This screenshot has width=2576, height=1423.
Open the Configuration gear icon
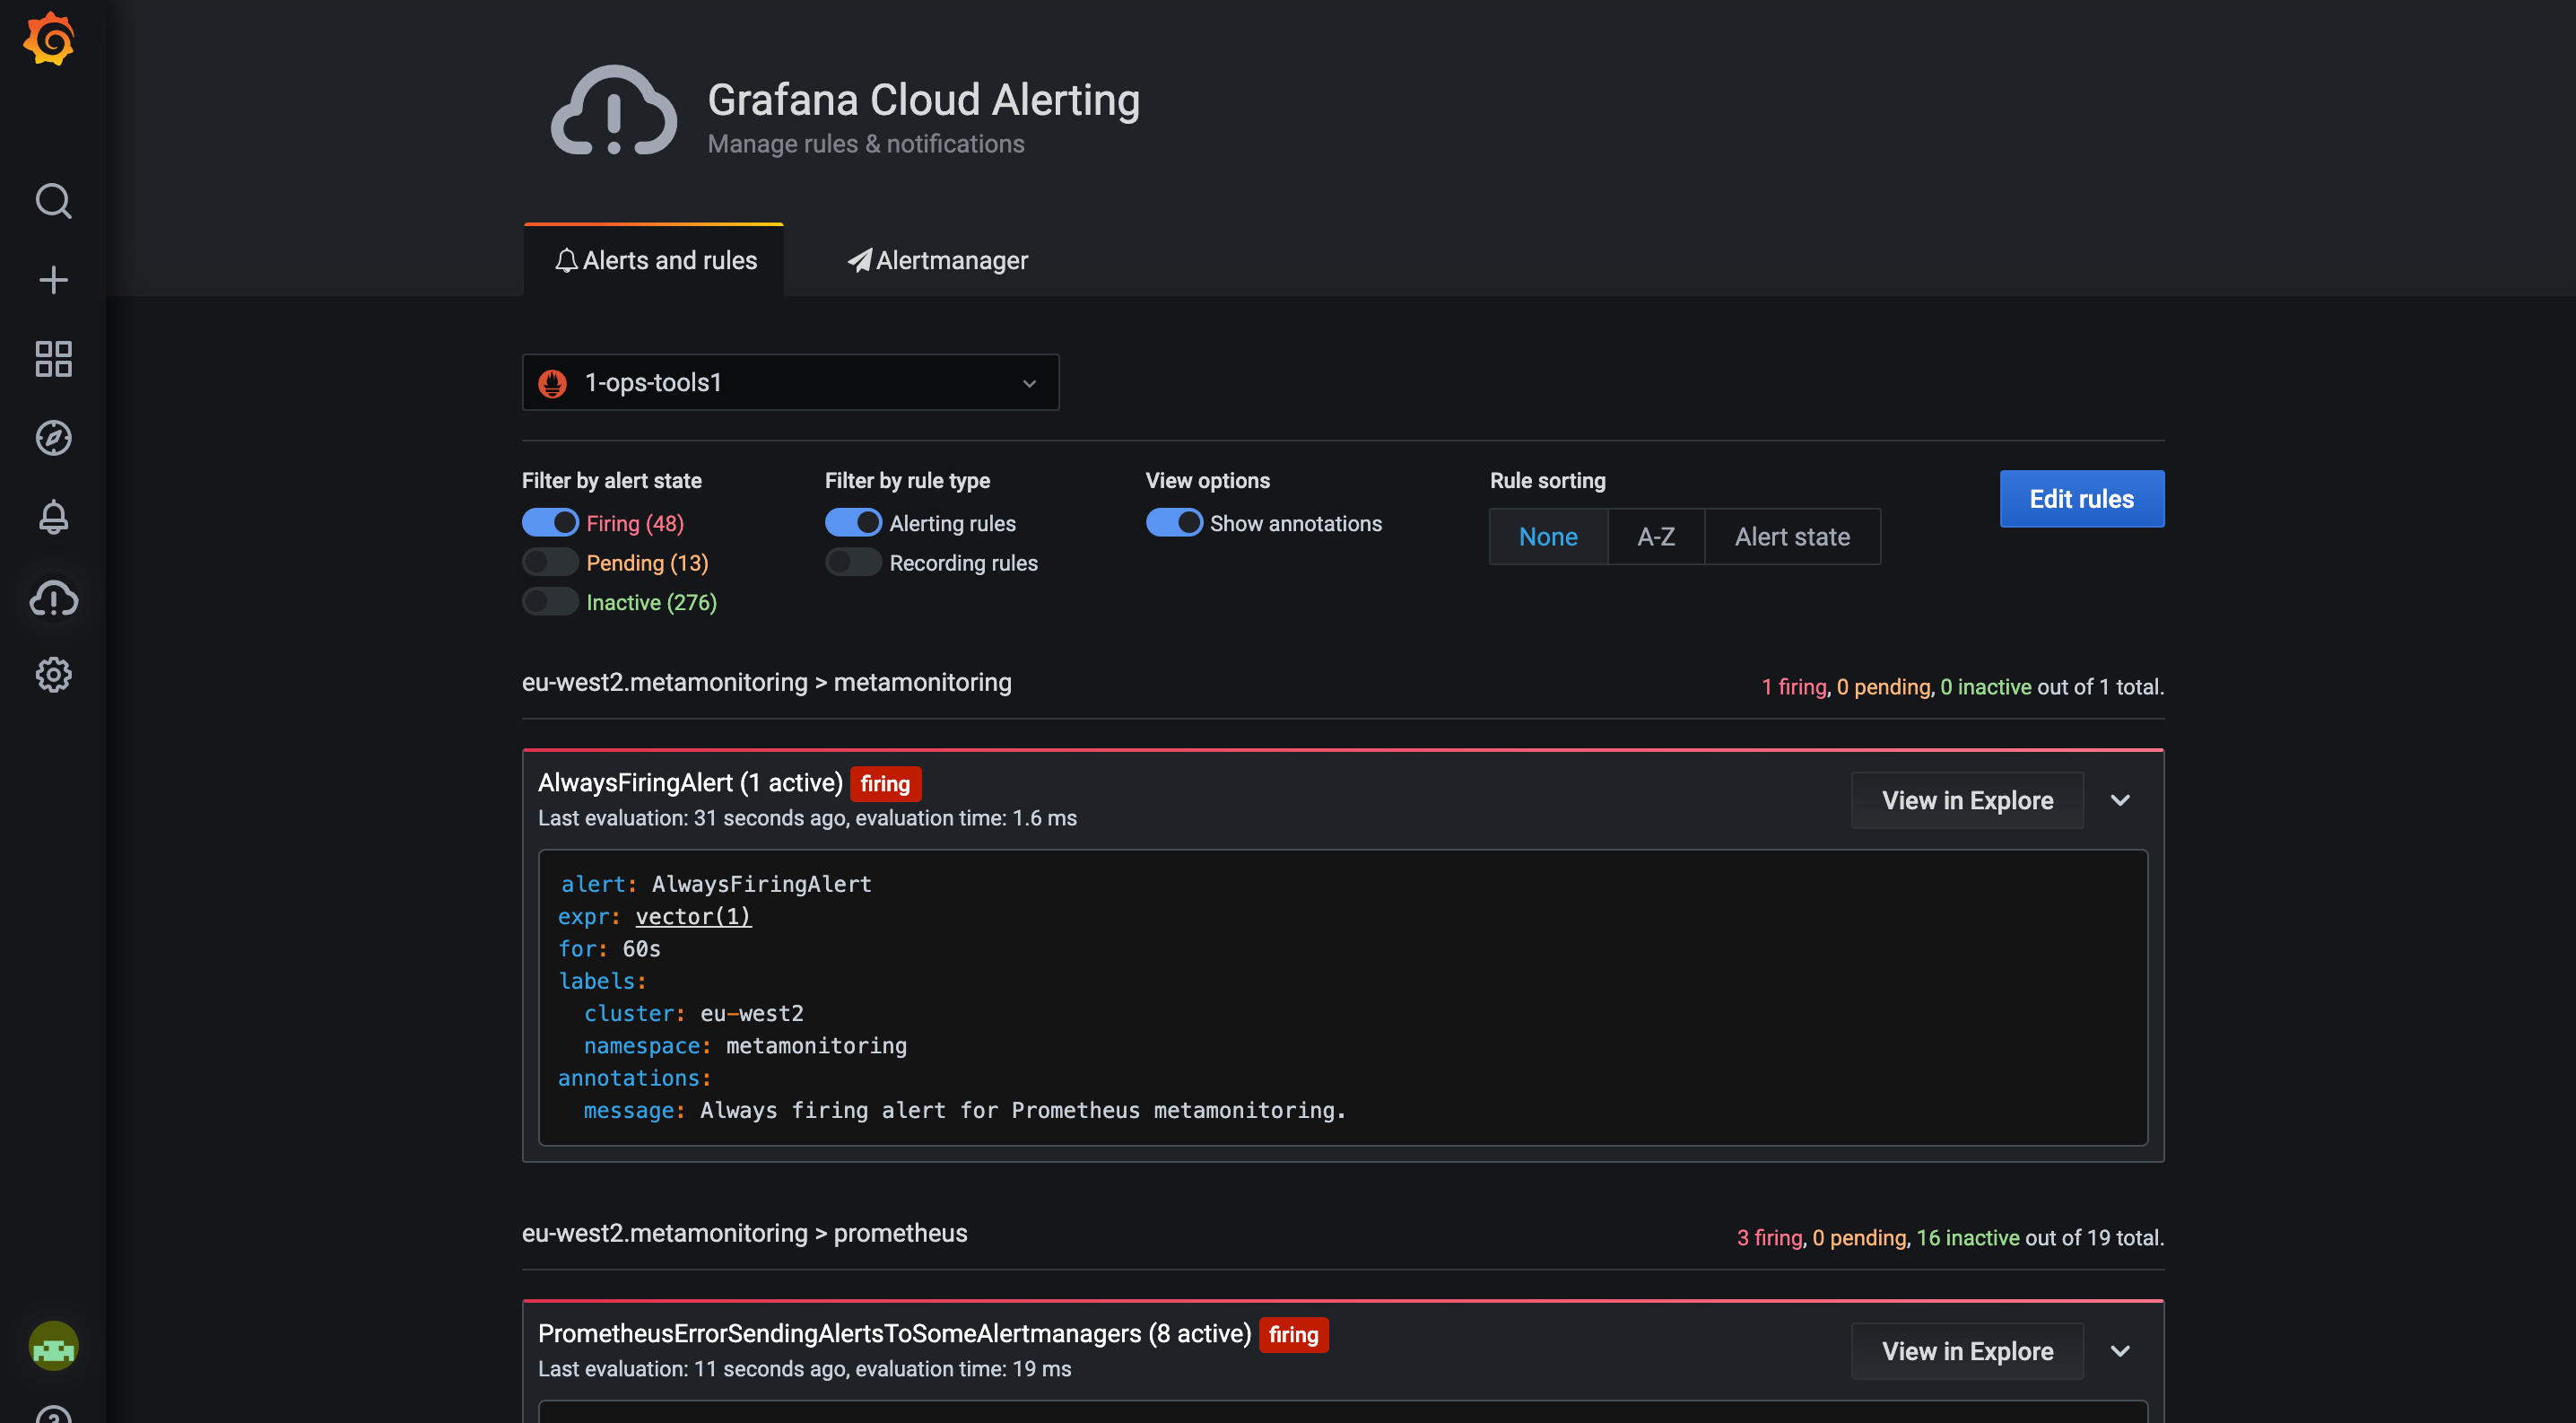tap(52, 675)
